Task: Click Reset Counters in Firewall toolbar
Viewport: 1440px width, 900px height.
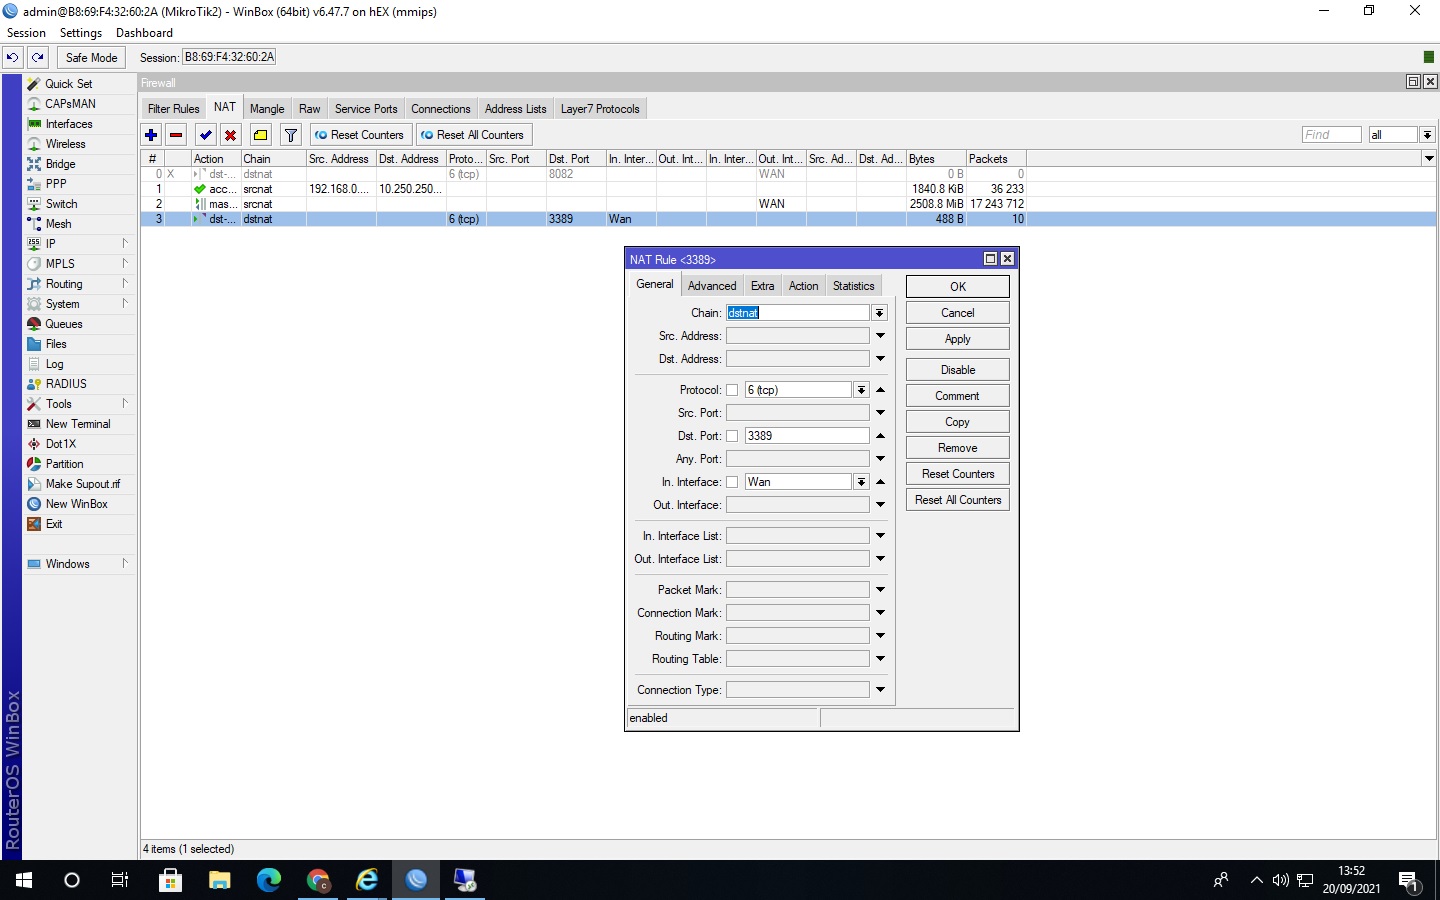Action: click(x=360, y=135)
